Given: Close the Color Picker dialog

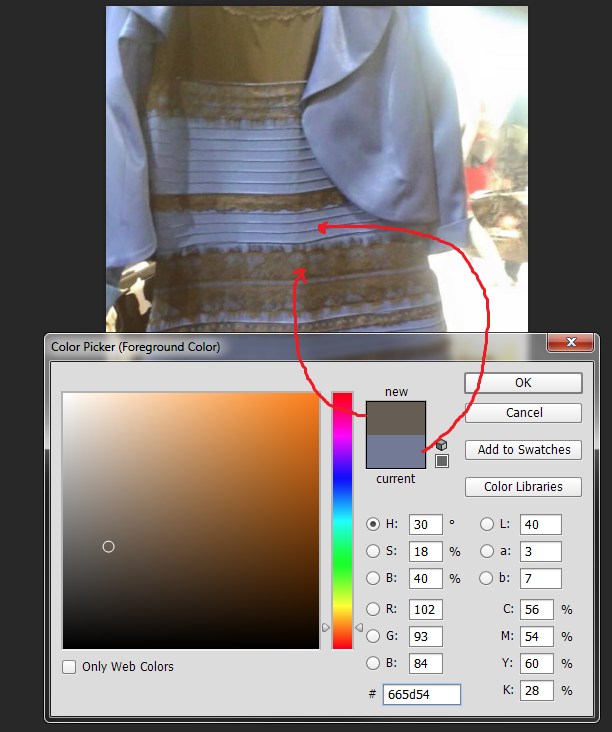Looking at the screenshot, I should click(x=570, y=342).
